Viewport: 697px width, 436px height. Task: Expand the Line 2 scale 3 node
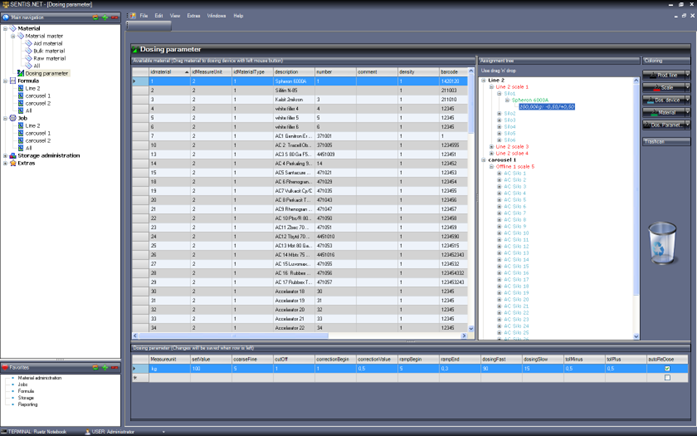coord(491,147)
